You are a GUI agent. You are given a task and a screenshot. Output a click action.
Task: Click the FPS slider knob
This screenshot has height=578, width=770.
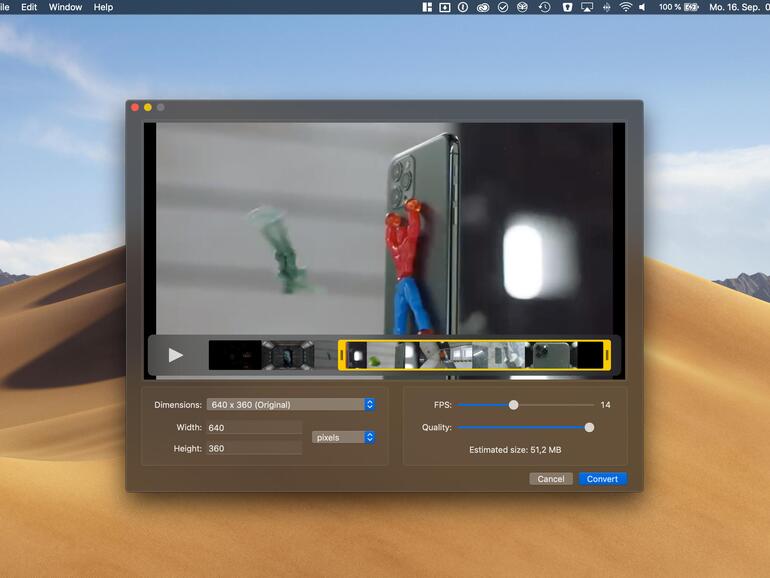pos(513,405)
